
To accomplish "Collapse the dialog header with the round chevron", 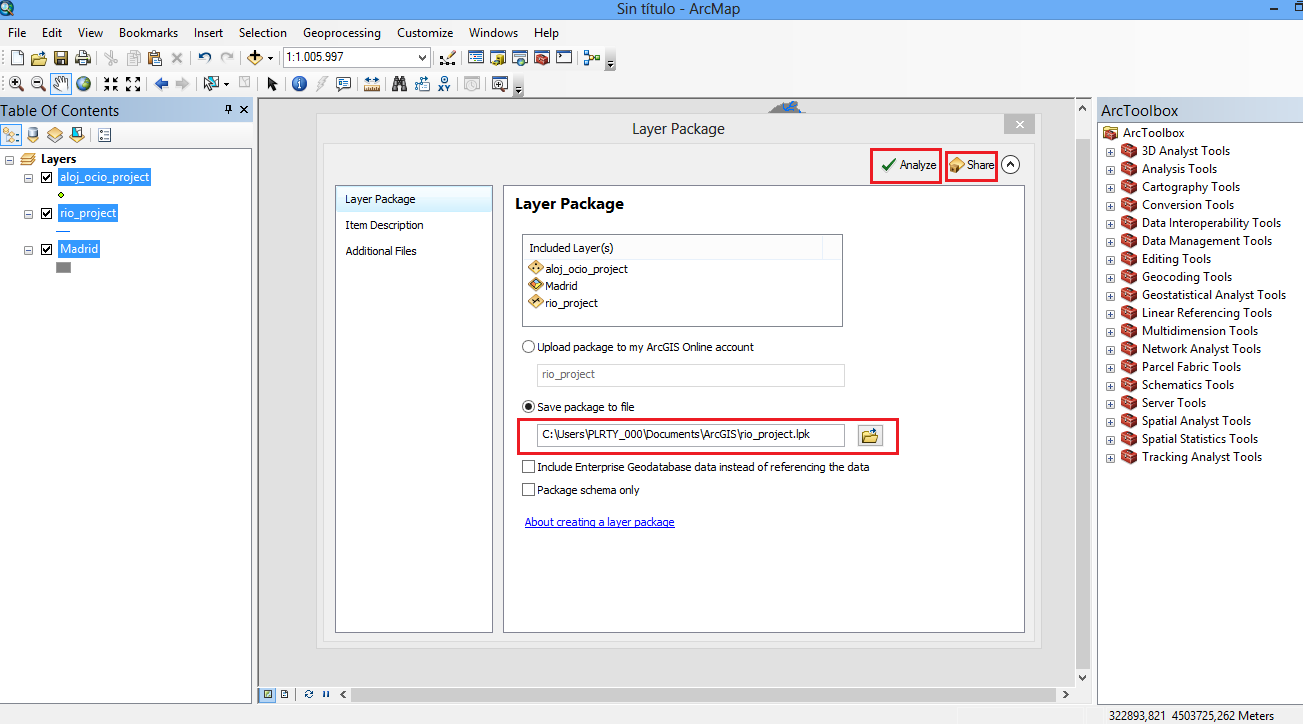I will [1011, 165].
